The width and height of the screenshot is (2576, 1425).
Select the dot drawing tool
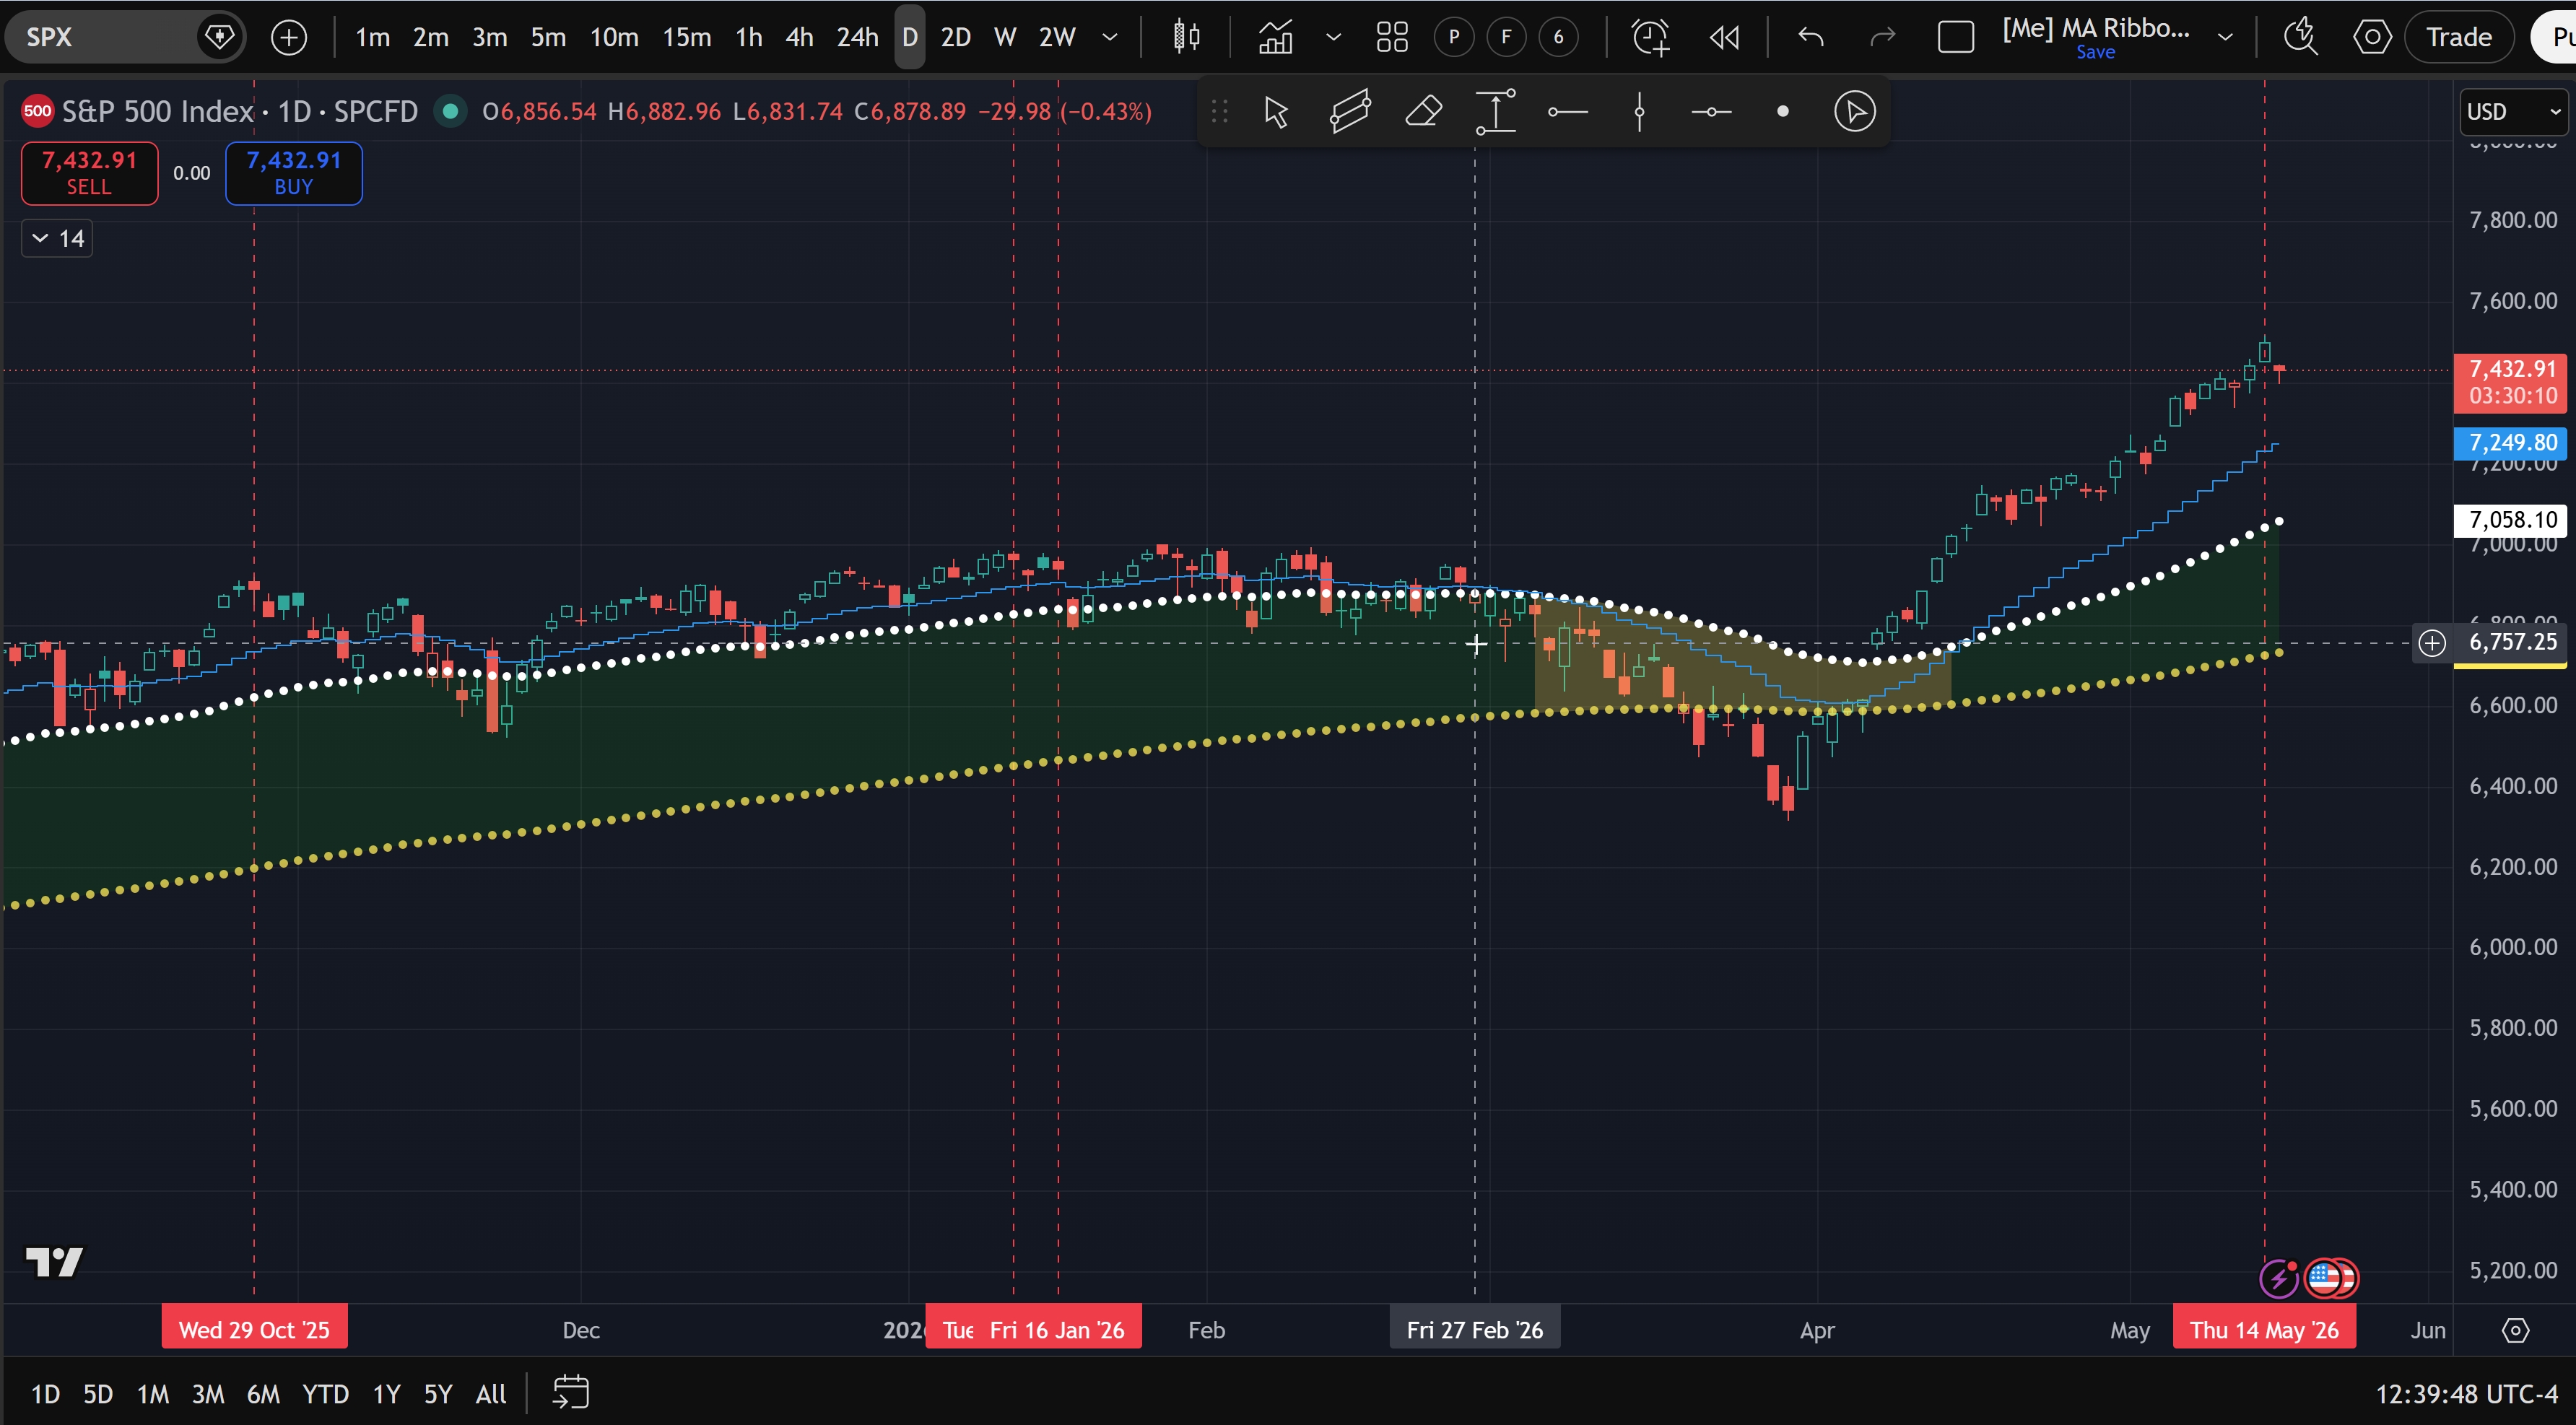[1782, 111]
